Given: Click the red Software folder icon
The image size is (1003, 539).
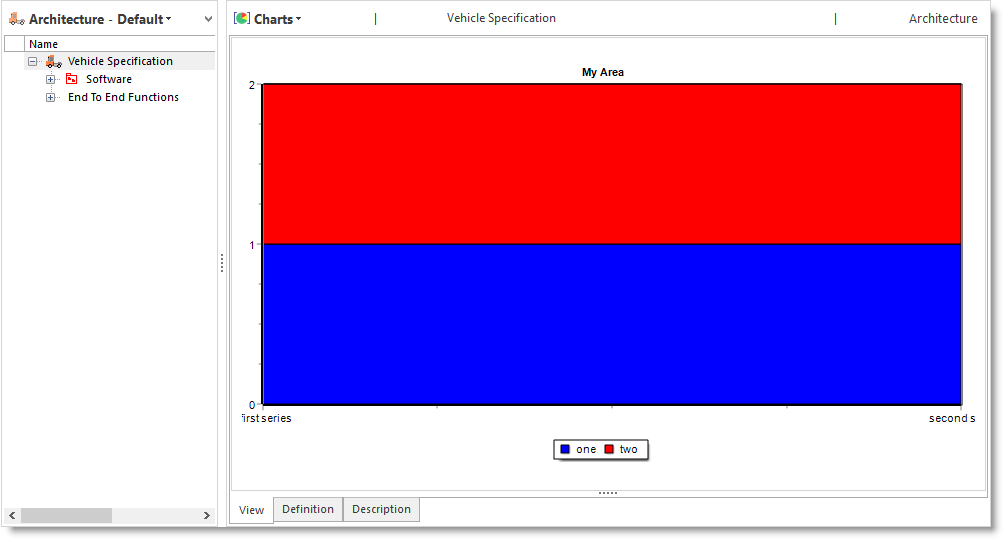Looking at the screenshot, I should [72, 79].
